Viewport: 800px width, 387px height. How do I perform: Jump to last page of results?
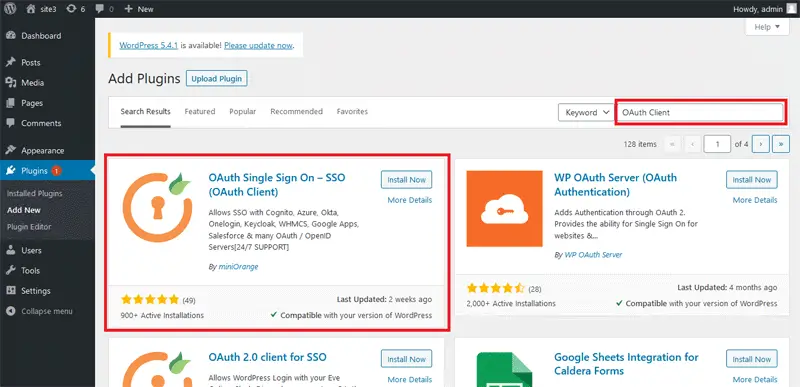pyautogui.click(x=781, y=144)
